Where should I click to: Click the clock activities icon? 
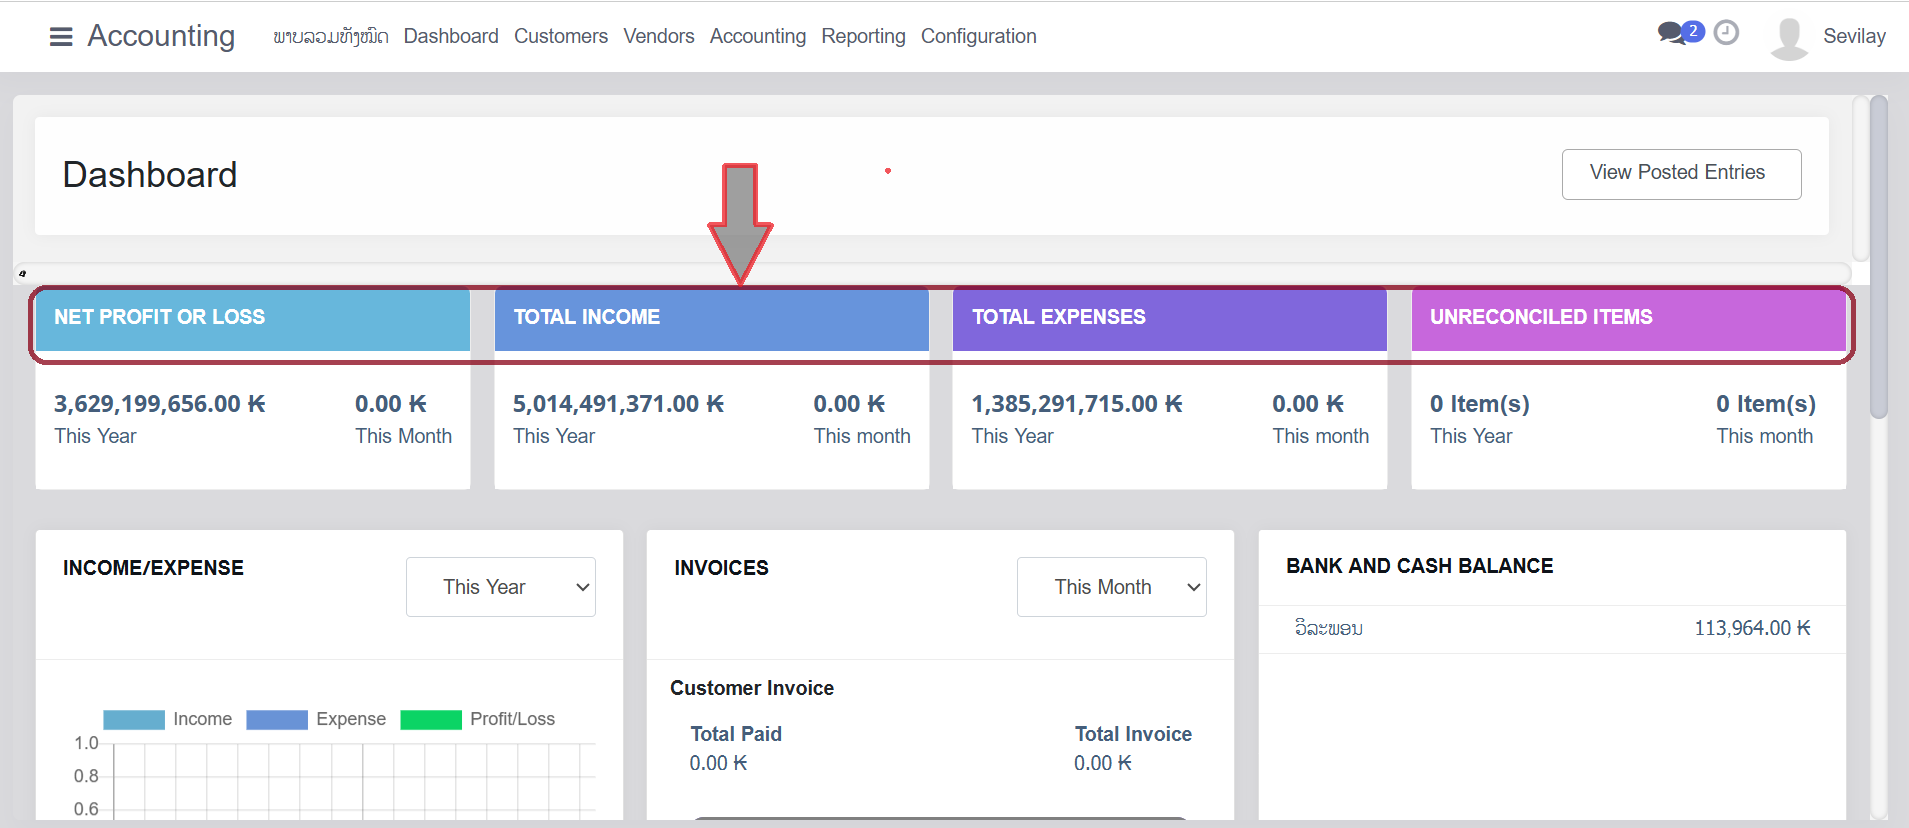pyautogui.click(x=1726, y=33)
